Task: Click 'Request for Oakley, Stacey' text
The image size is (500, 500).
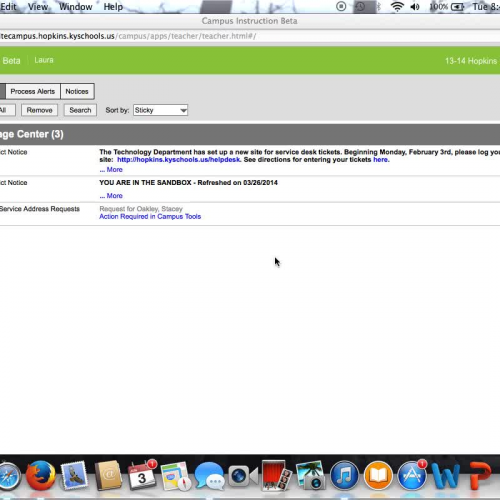Action: click(141, 209)
